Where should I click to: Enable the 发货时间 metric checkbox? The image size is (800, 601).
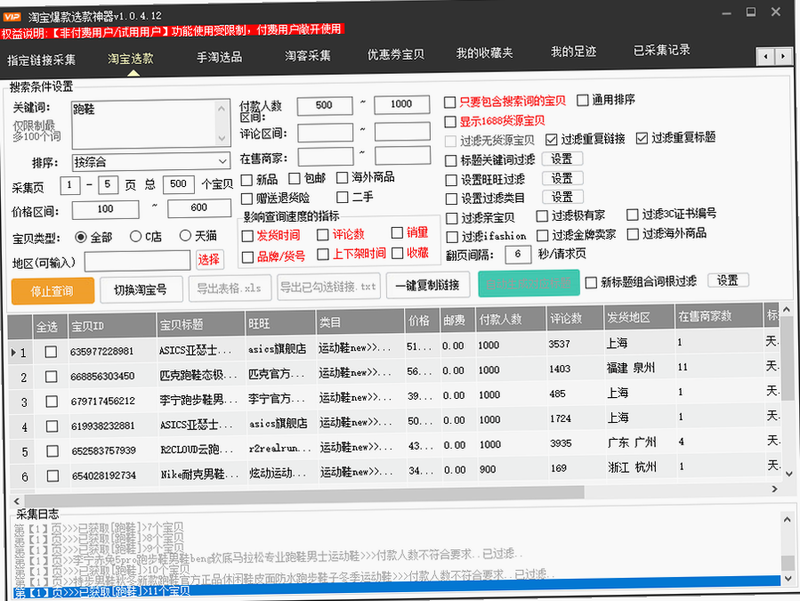tap(247, 236)
